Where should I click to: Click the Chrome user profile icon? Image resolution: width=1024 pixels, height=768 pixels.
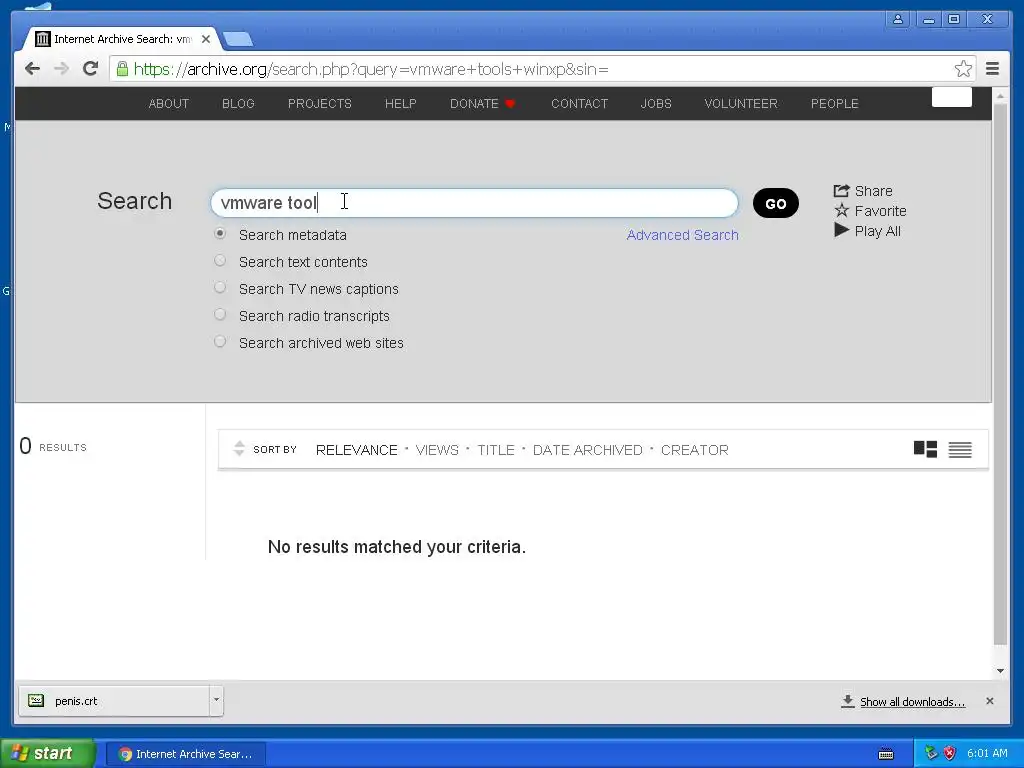(x=898, y=19)
